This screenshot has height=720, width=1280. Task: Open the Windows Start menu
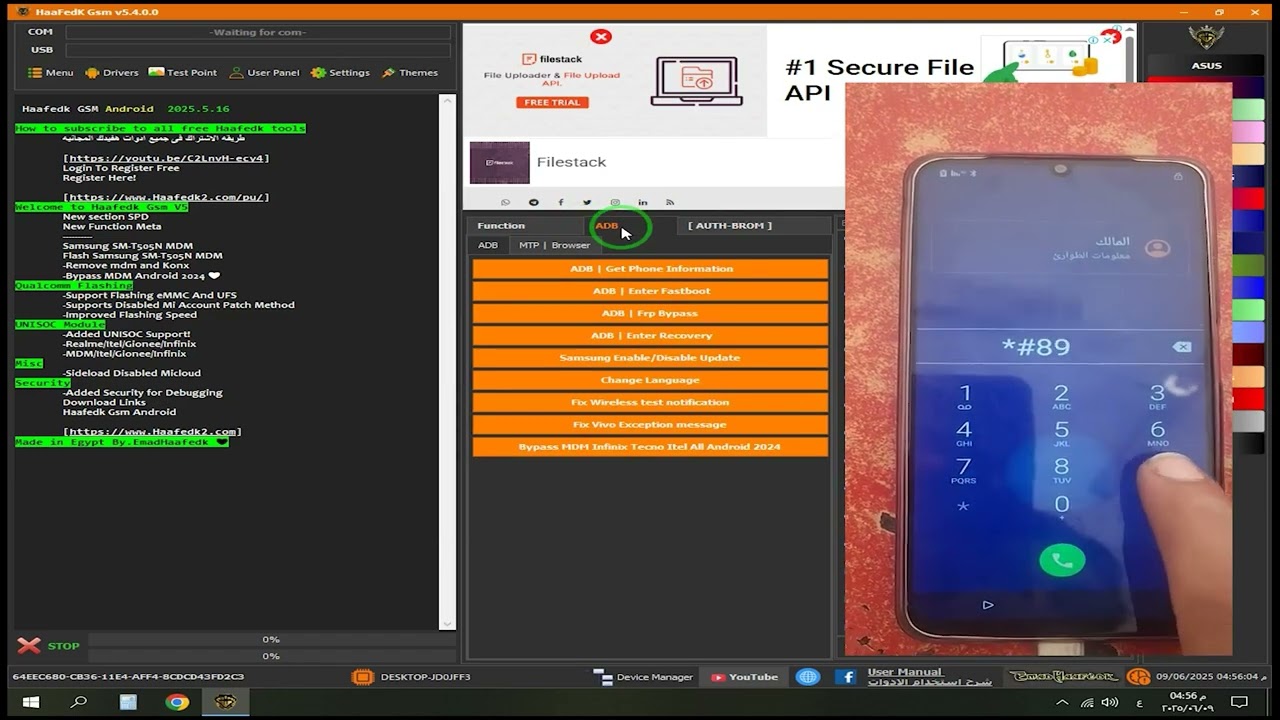(29, 703)
